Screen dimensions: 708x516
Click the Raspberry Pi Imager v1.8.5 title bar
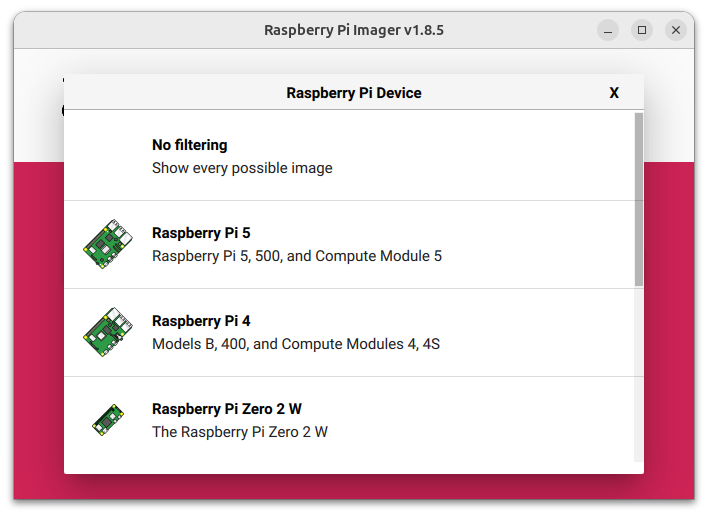(354, 30)
